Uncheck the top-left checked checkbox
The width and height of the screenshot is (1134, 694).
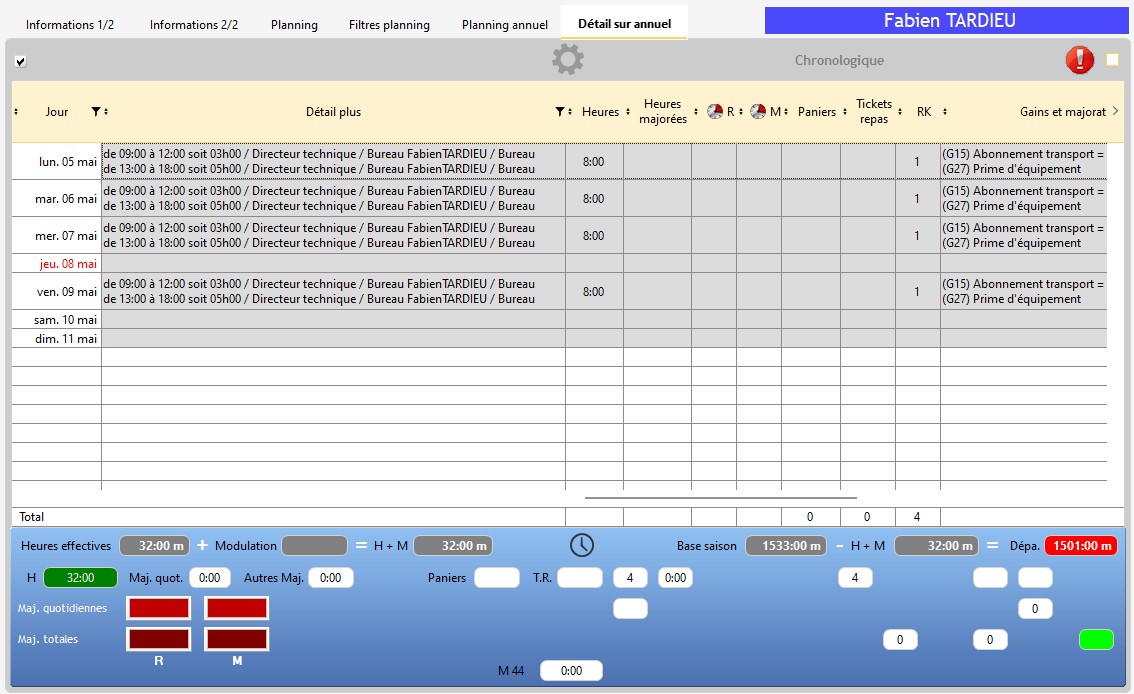point(21,61)
